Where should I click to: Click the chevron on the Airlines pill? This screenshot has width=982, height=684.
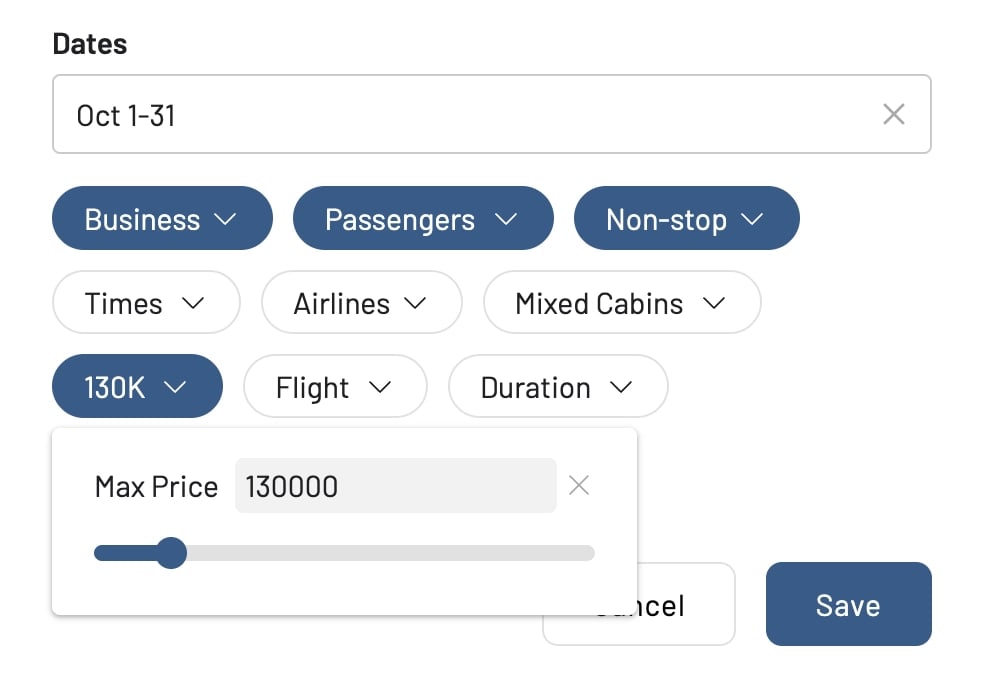click(414, 303)
